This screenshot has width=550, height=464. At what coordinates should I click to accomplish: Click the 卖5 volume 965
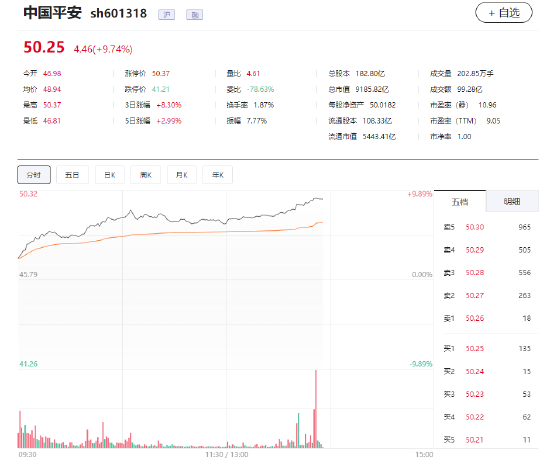[524, 227]
